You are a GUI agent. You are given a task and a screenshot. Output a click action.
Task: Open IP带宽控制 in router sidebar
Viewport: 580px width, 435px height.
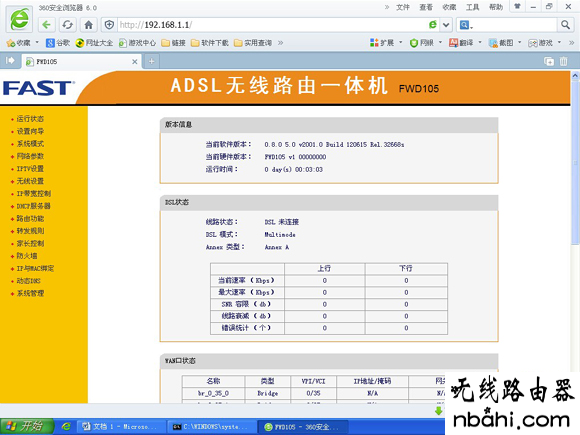[34, 193]
